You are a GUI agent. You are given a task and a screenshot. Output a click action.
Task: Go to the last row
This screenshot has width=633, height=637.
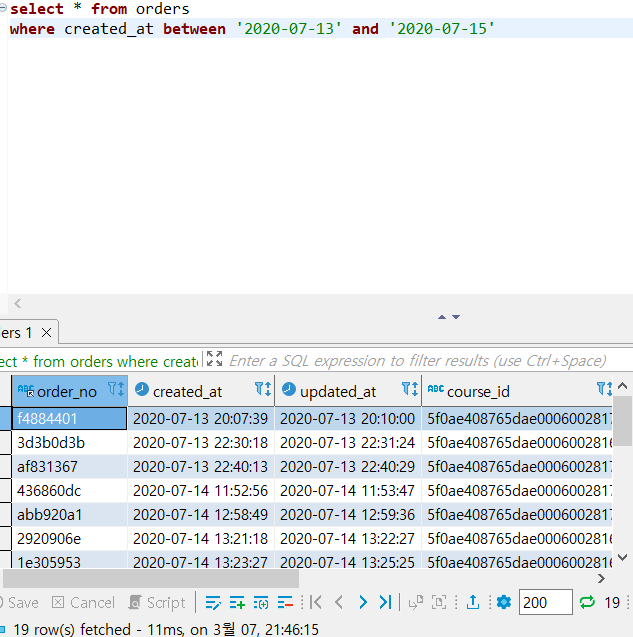[385, 602]
